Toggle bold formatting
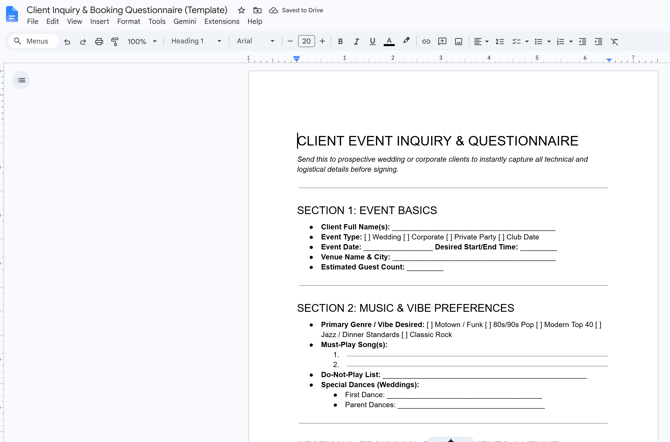Image resolution: width=670 pixels, height=442 pixels. tap(341, 41)
